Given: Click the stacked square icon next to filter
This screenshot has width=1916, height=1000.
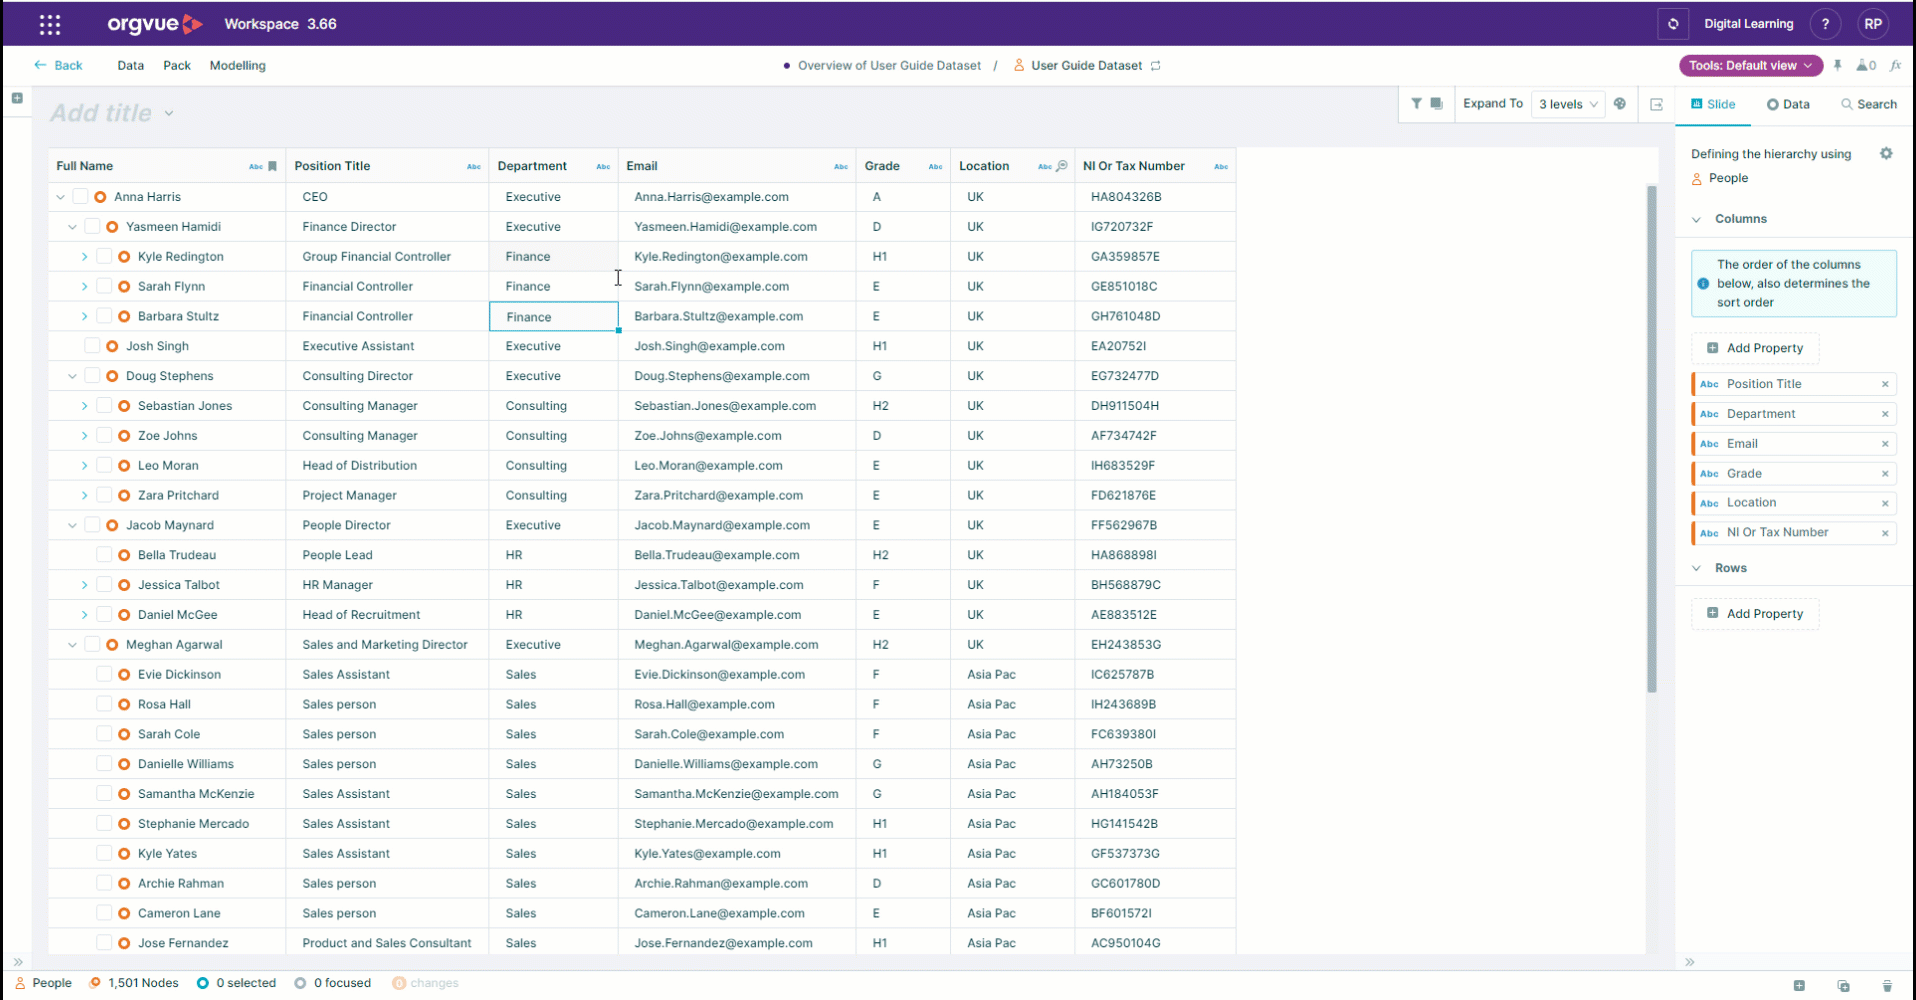Looking at the screenshot, I should [x=1436, y=103].
